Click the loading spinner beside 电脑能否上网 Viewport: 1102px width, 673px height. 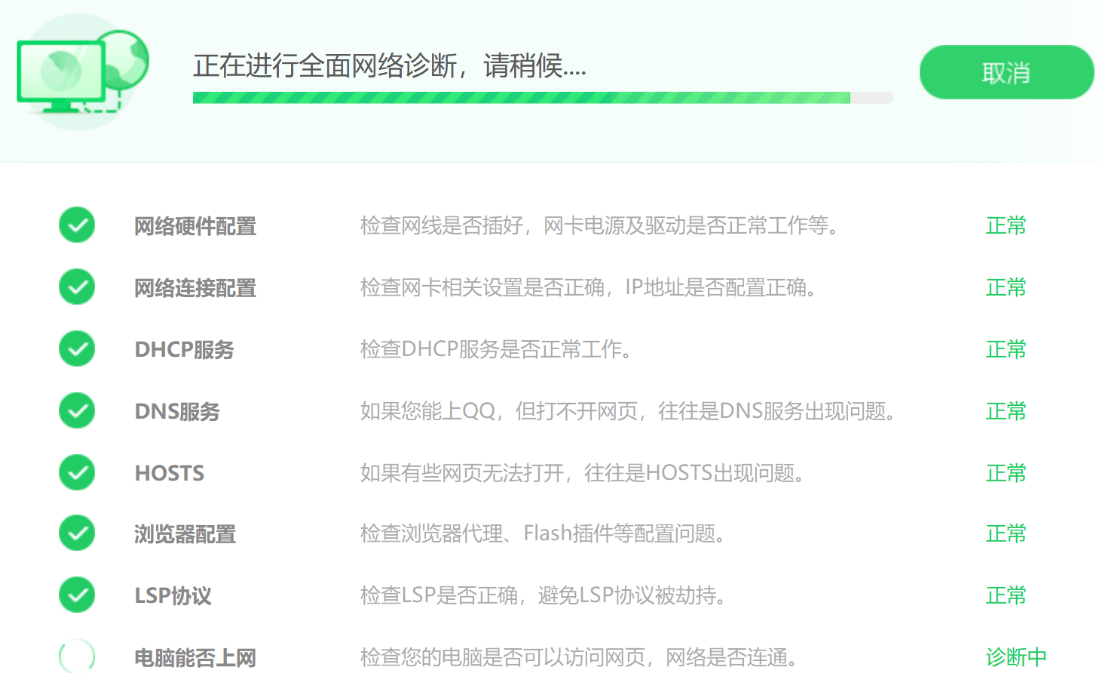click(77, 657)
